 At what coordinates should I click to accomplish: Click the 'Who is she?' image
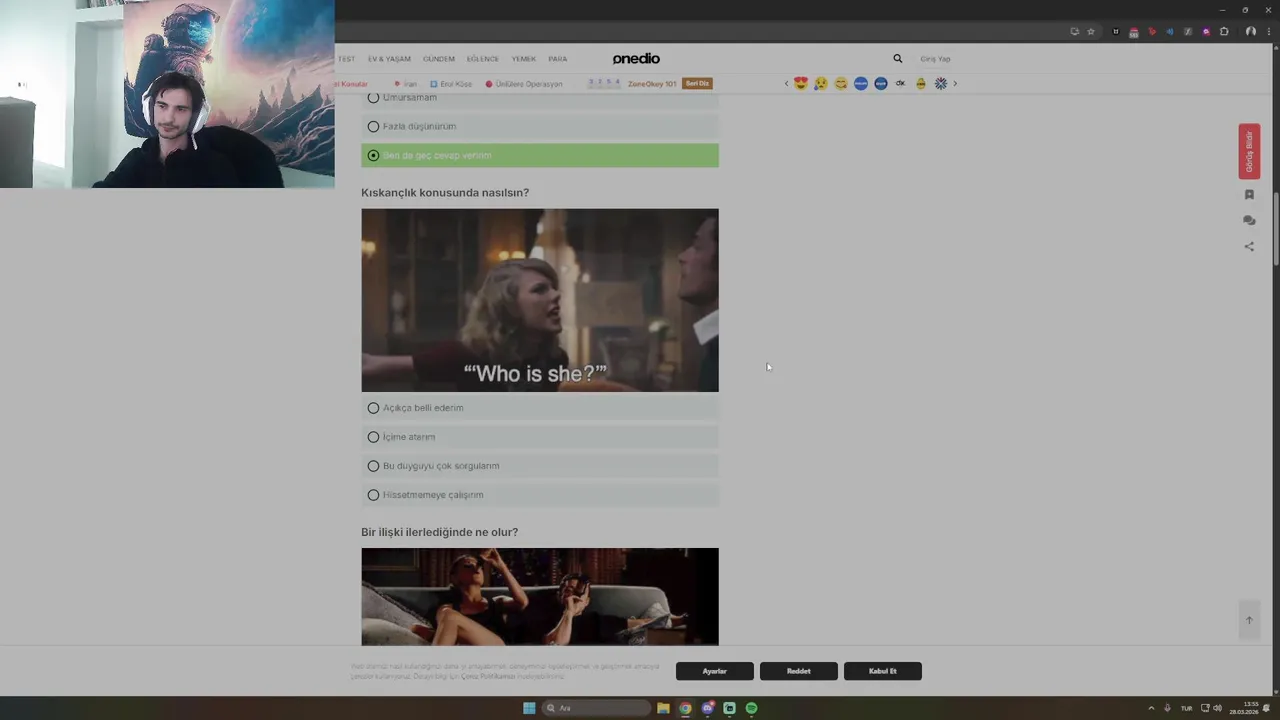tap(540, 300)
